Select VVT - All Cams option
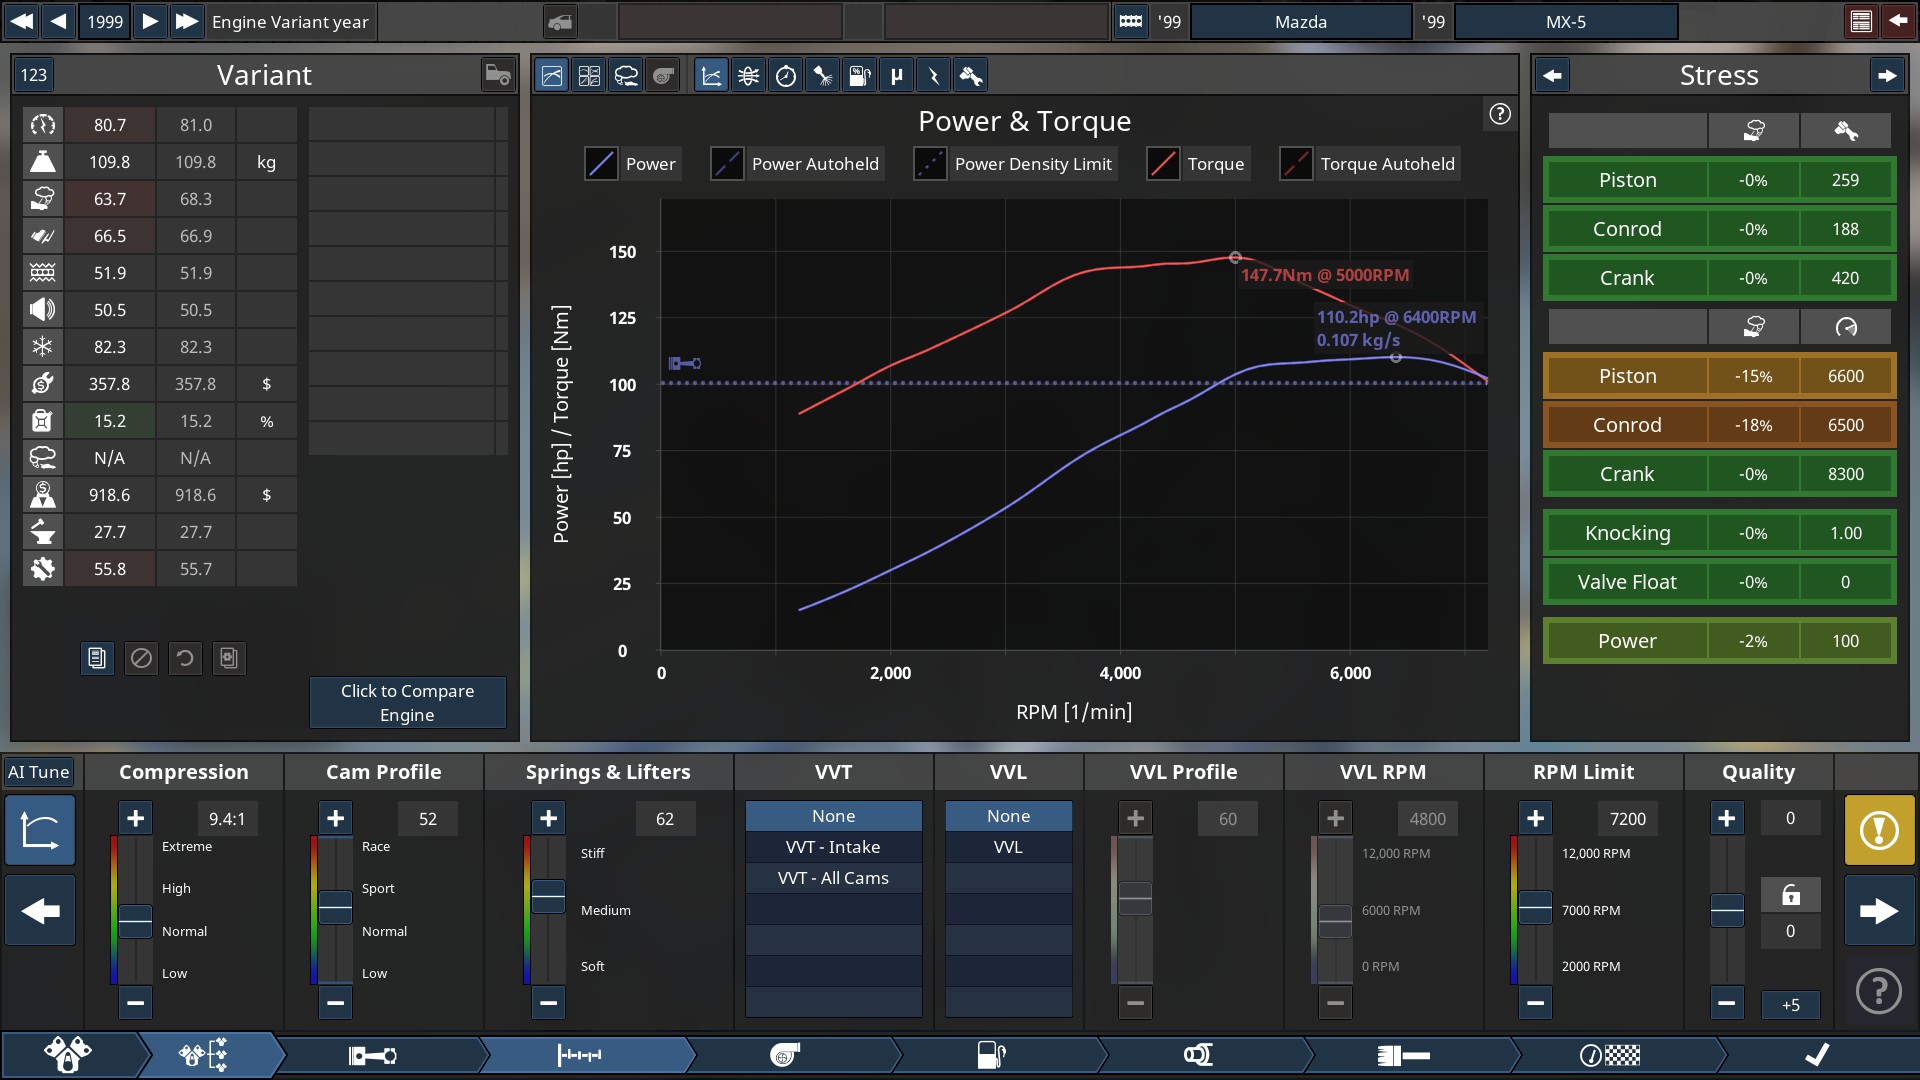1920x1080 pixels. [833, 878]
